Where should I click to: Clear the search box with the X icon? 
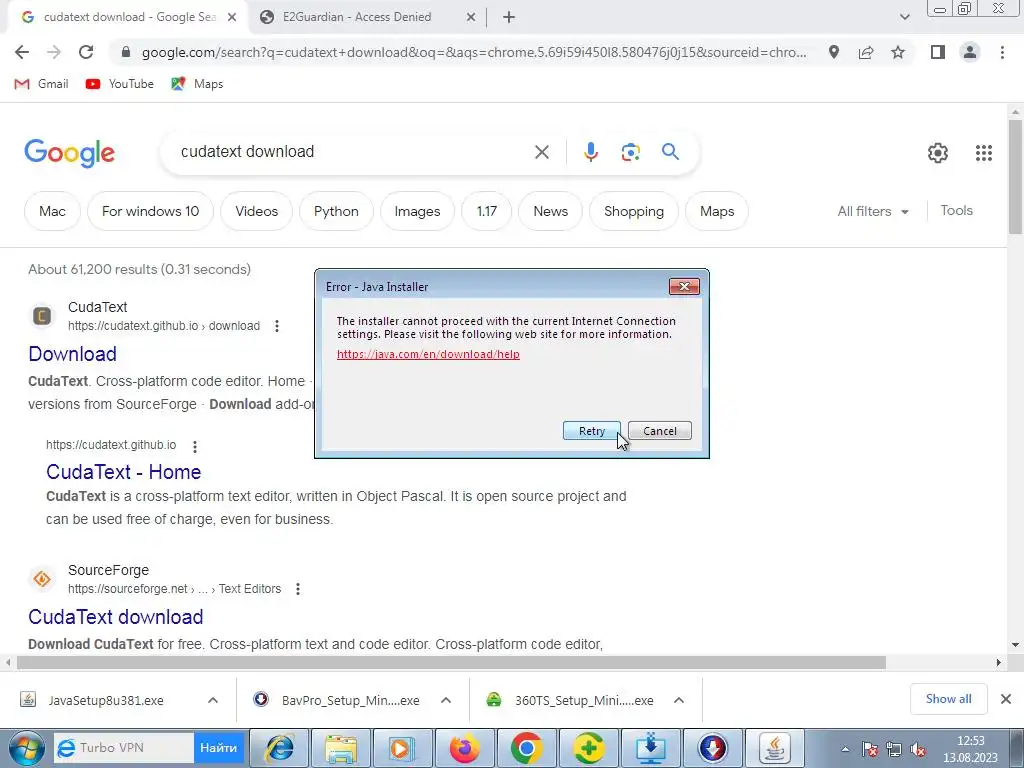tap(541, 152)
